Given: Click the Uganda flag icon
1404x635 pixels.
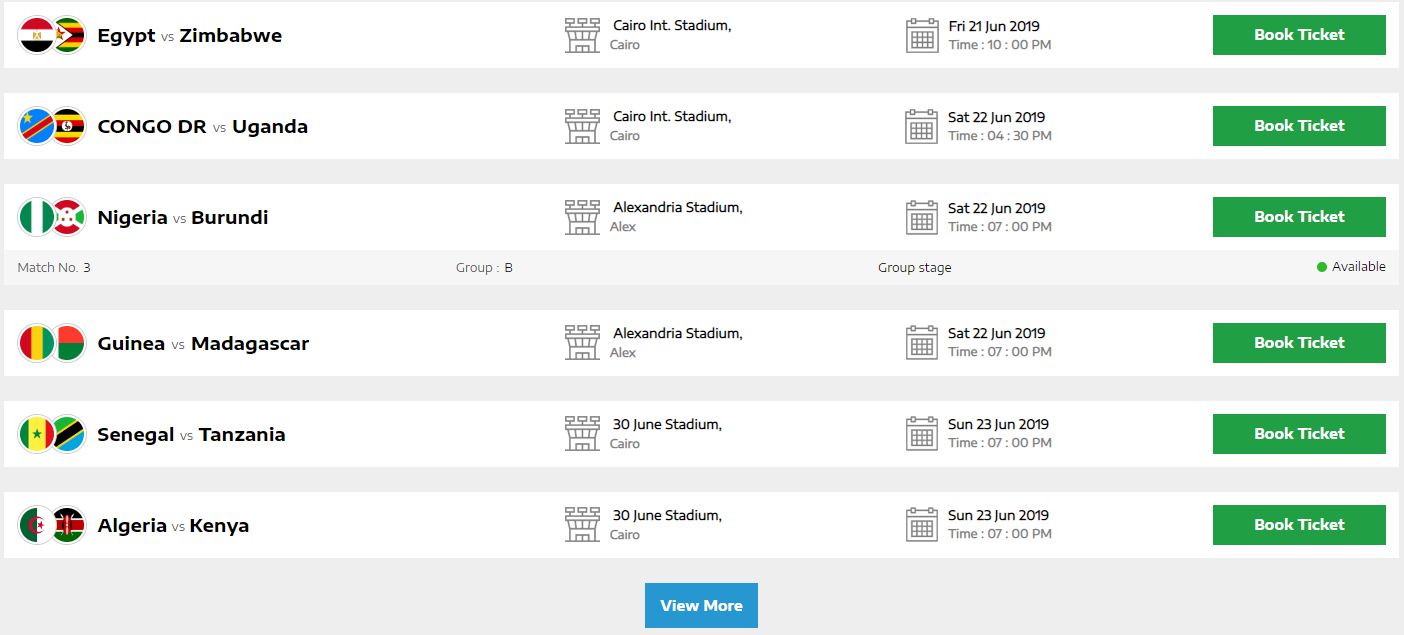Looking at the screenshot, I should 68,126.
